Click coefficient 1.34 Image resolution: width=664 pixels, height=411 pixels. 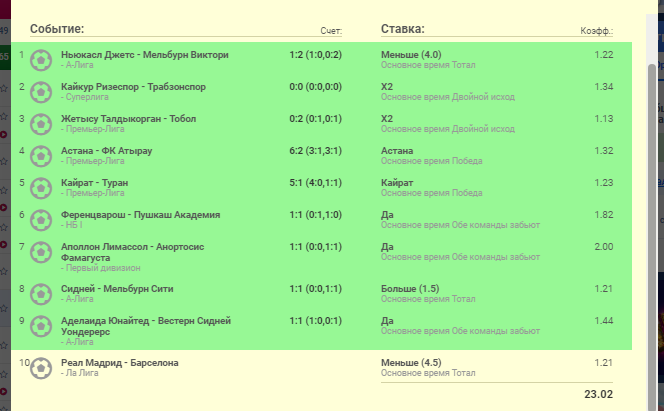pyautogui.click(x=603, y=87)
